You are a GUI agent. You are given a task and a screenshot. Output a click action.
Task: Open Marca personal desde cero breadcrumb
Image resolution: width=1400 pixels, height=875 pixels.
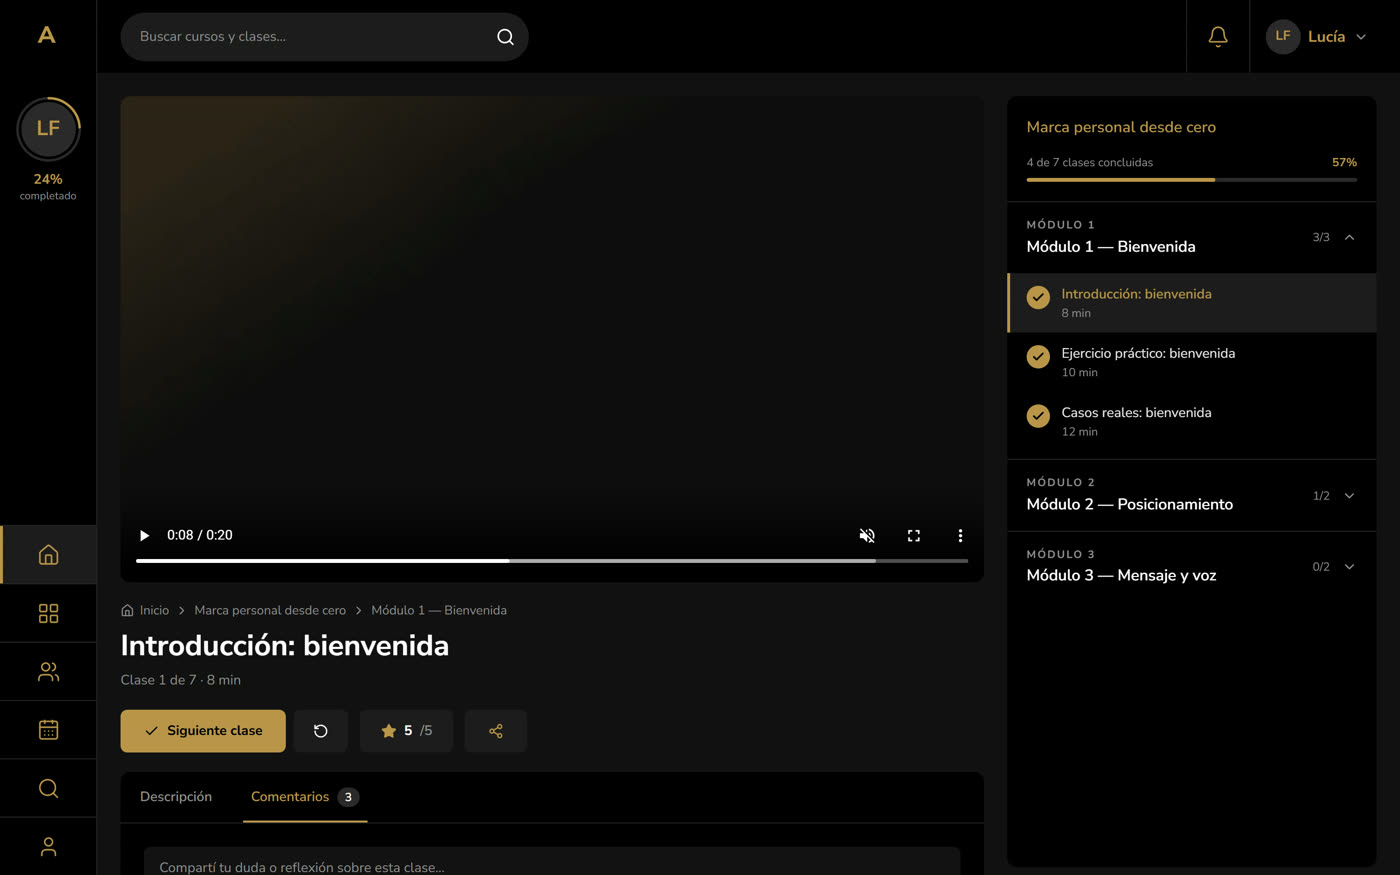[270, 610]
